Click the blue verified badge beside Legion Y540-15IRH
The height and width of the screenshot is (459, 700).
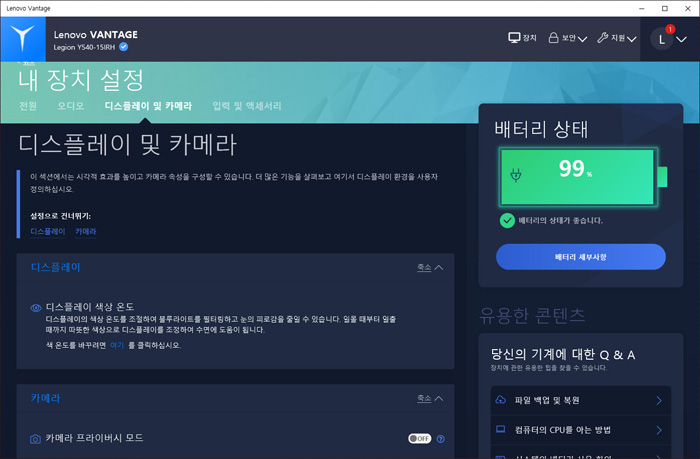coord(124,47)
